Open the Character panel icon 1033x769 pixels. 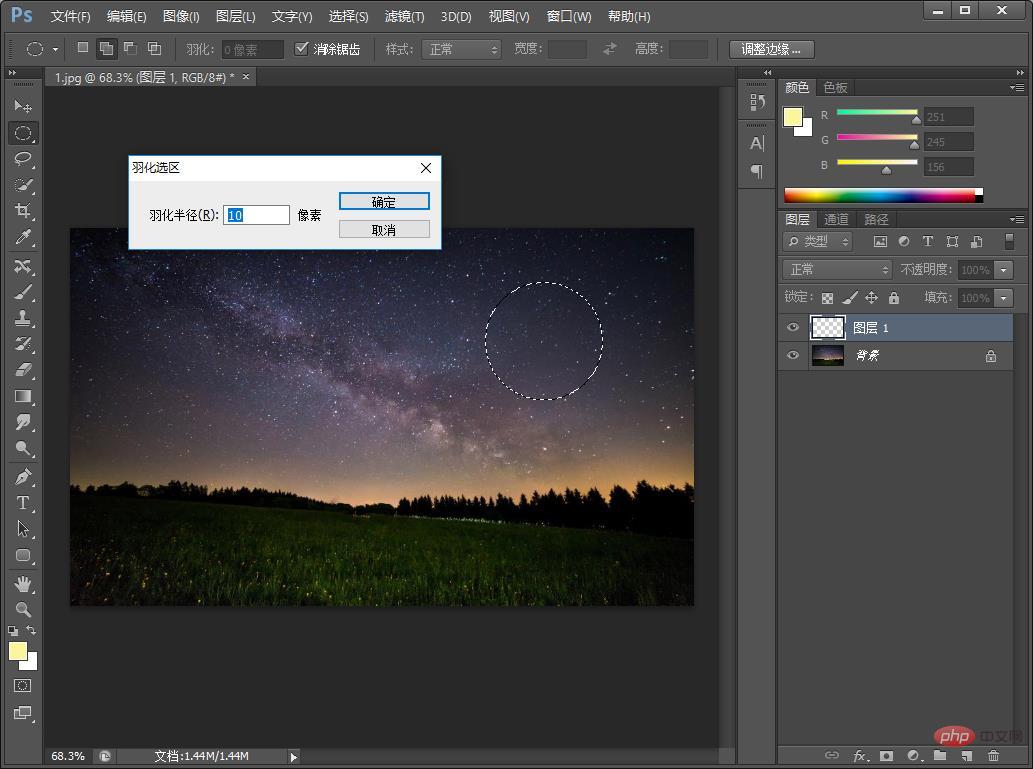click(x=757, y=143)
